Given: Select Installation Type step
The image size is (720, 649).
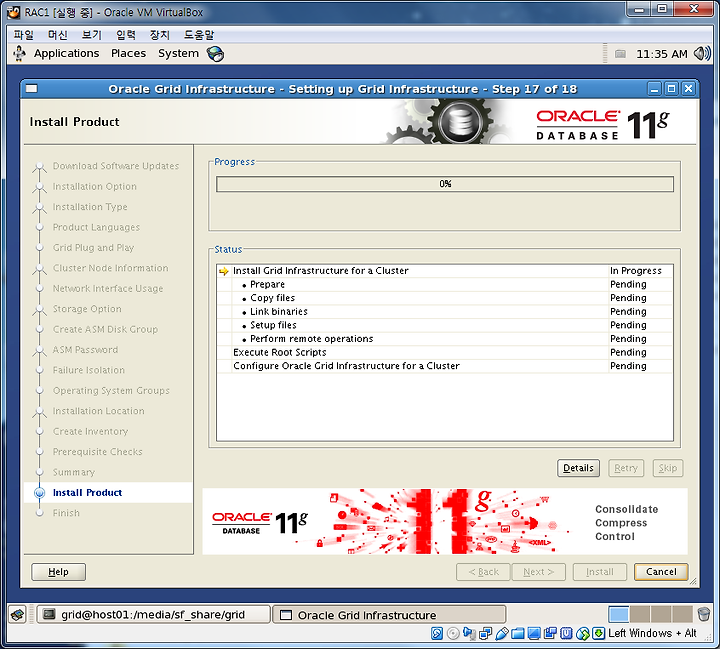Looking at the screenshot, I should coord(90,207).
